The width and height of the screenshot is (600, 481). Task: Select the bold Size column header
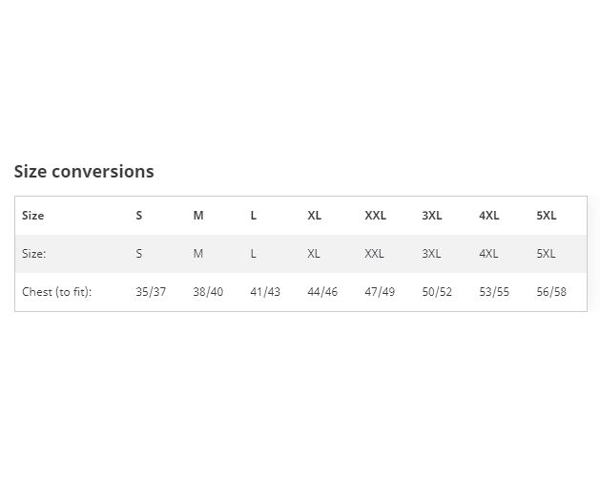click(33, 215)
